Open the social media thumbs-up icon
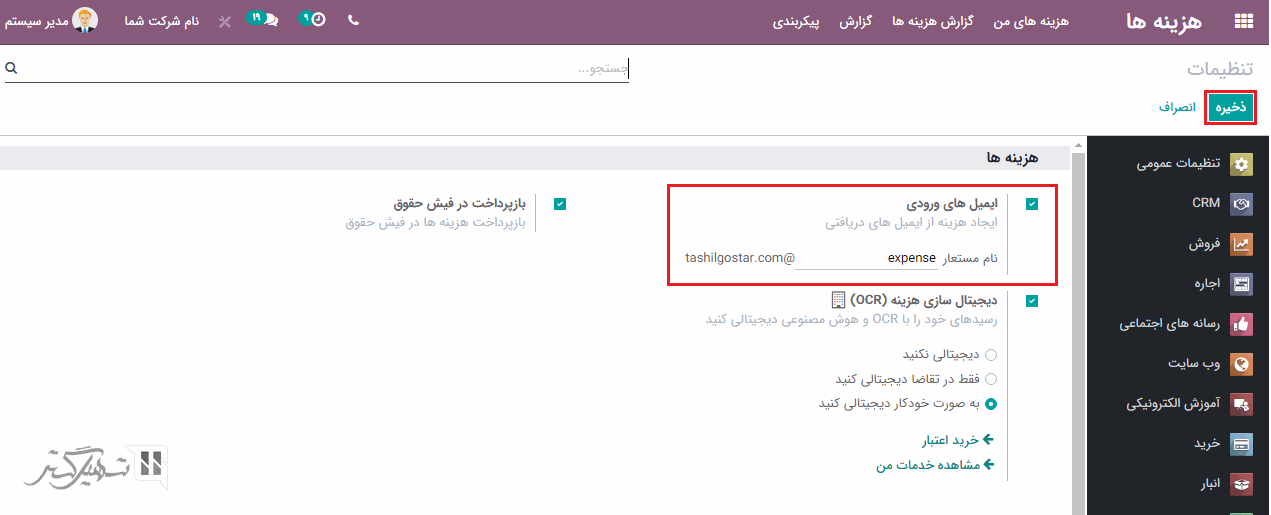The image size is (1271, 515). pyautogui.click(x=1241, y=324)
